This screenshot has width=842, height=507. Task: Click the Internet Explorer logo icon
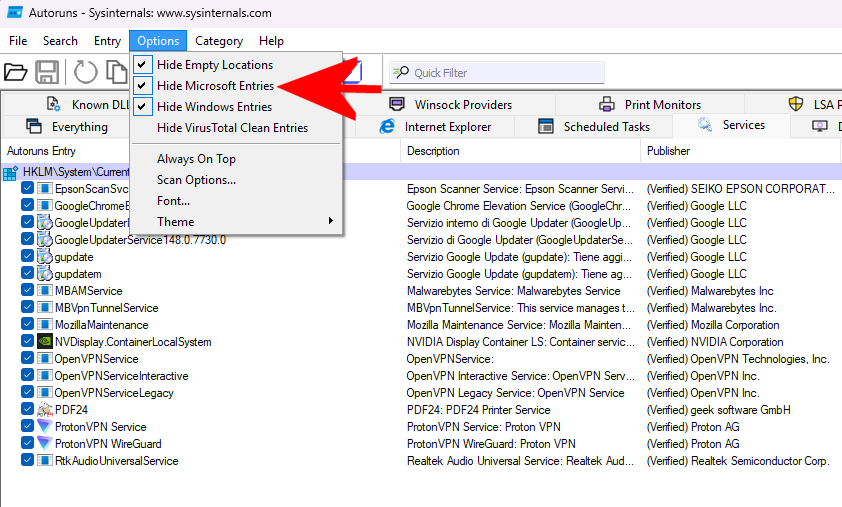click(x=387, y=126)
